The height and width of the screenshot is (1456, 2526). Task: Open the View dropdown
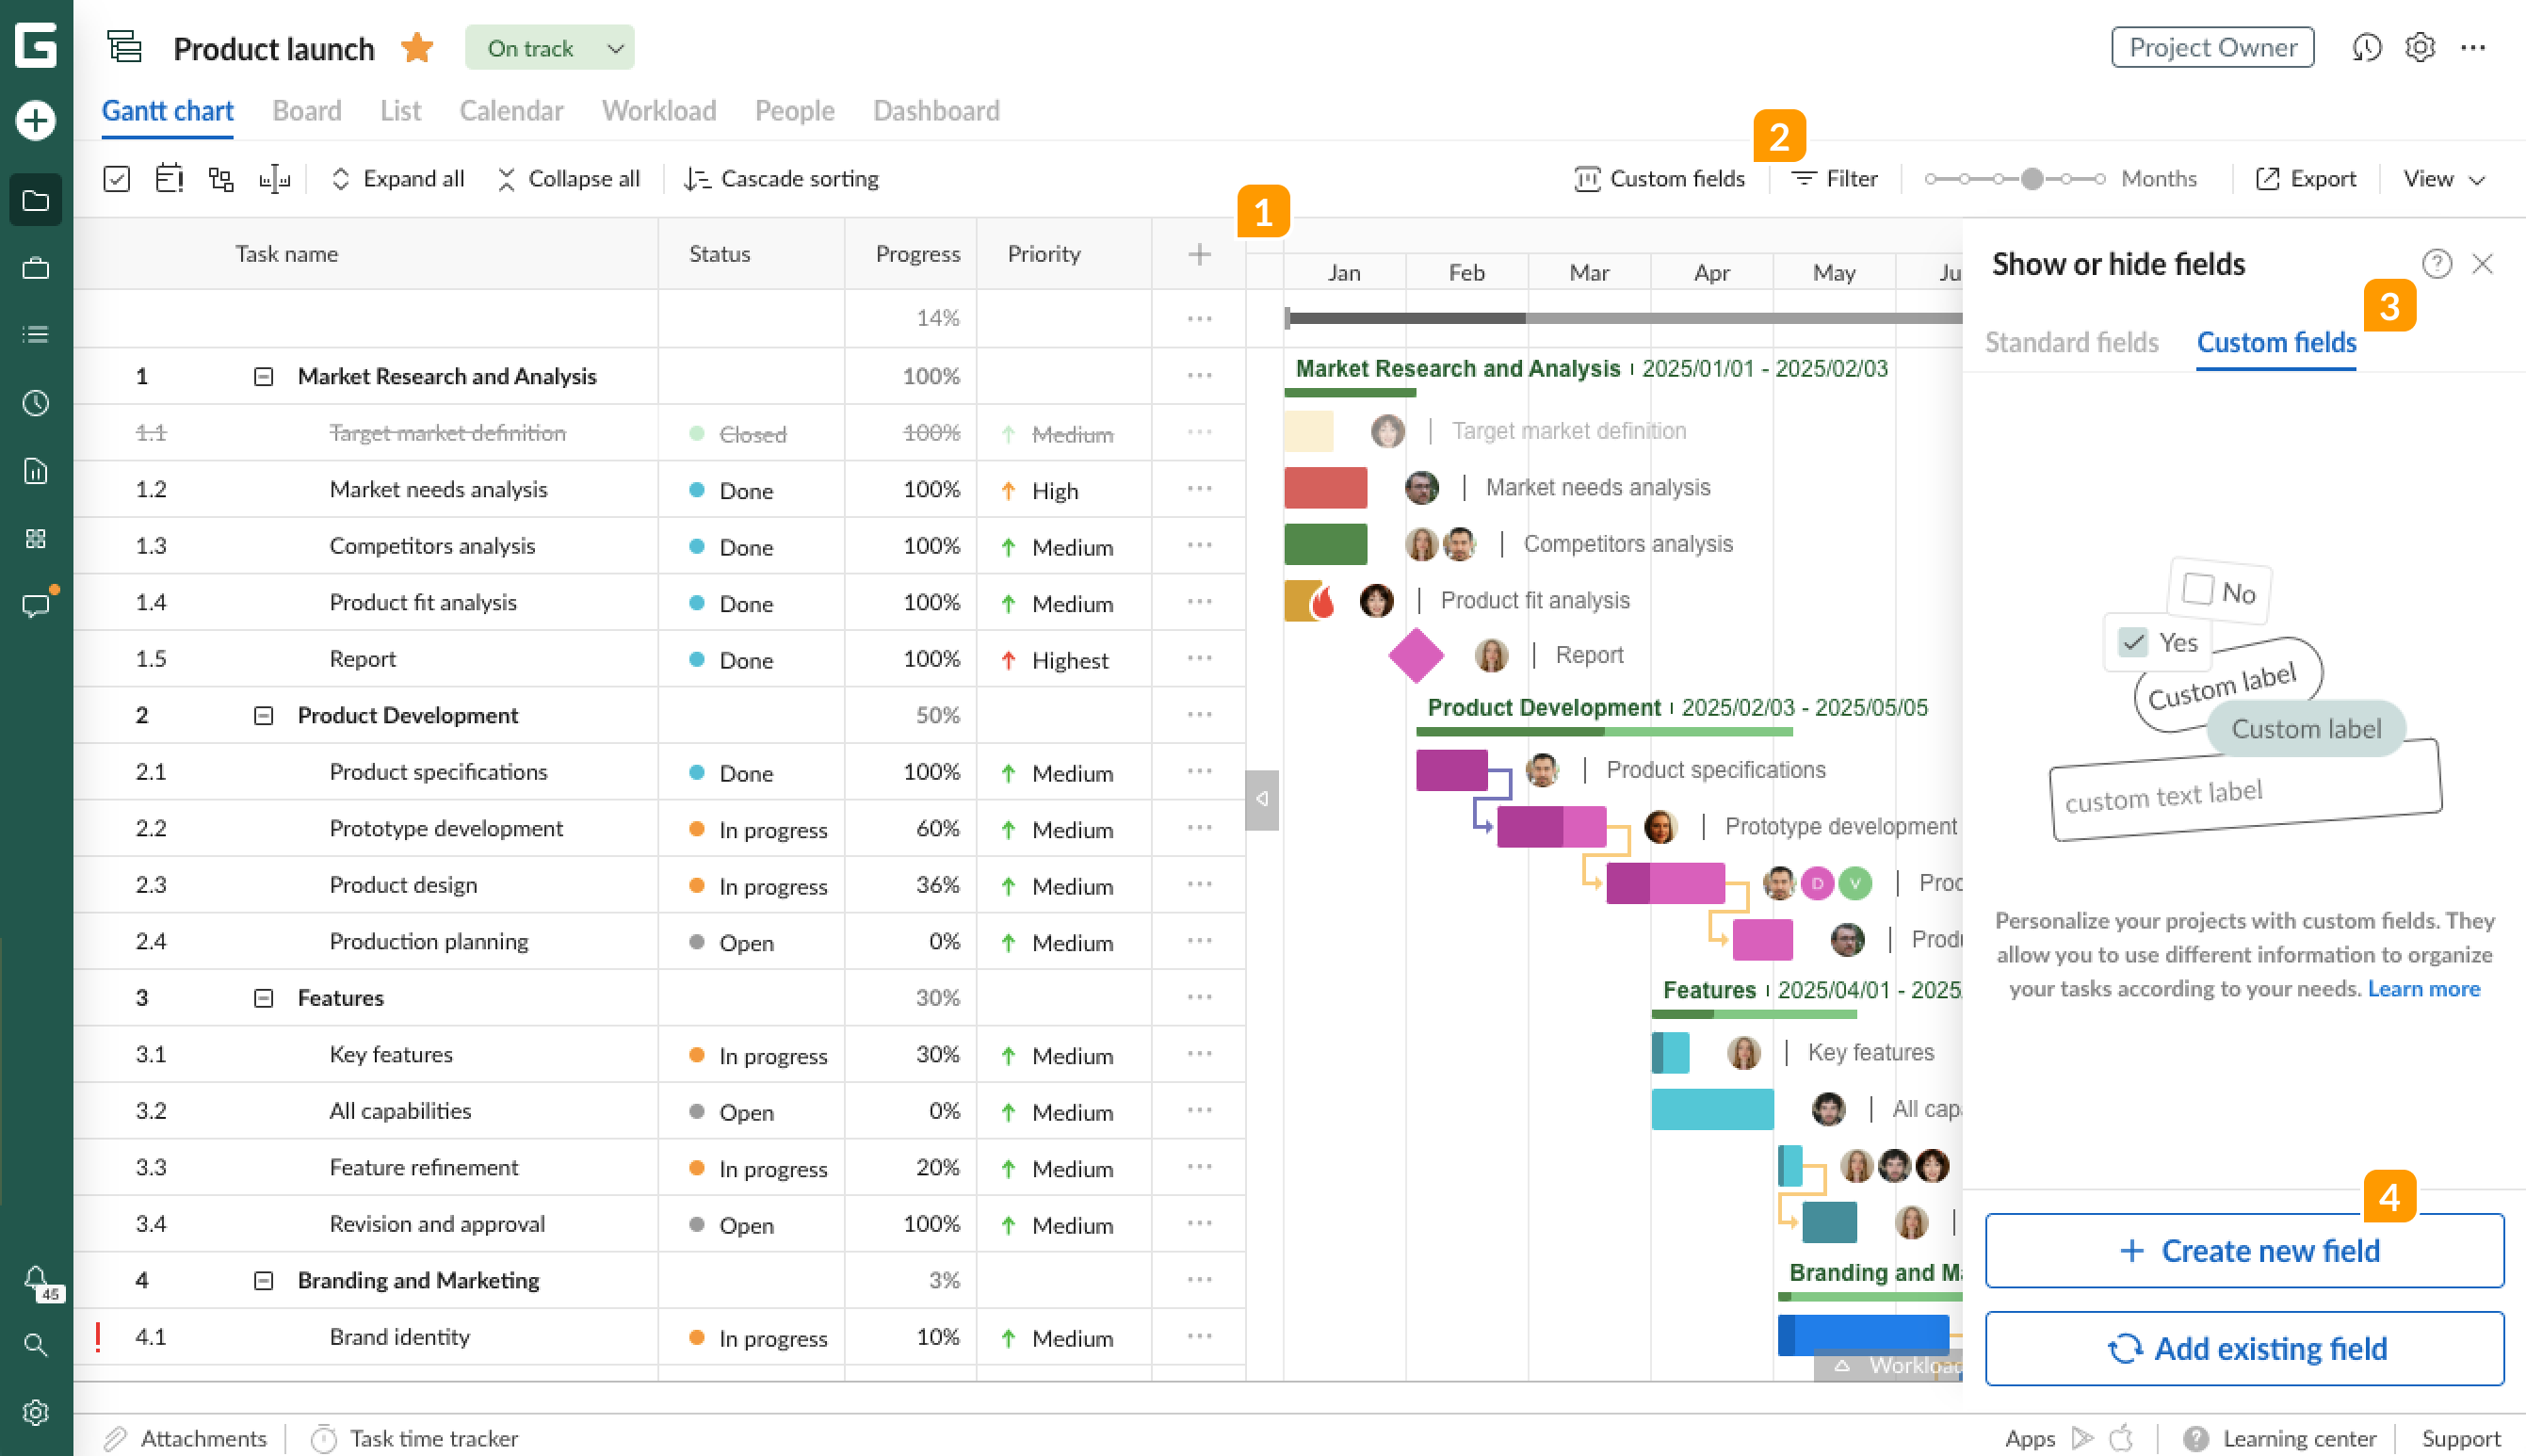click(x=2443, y=179)
